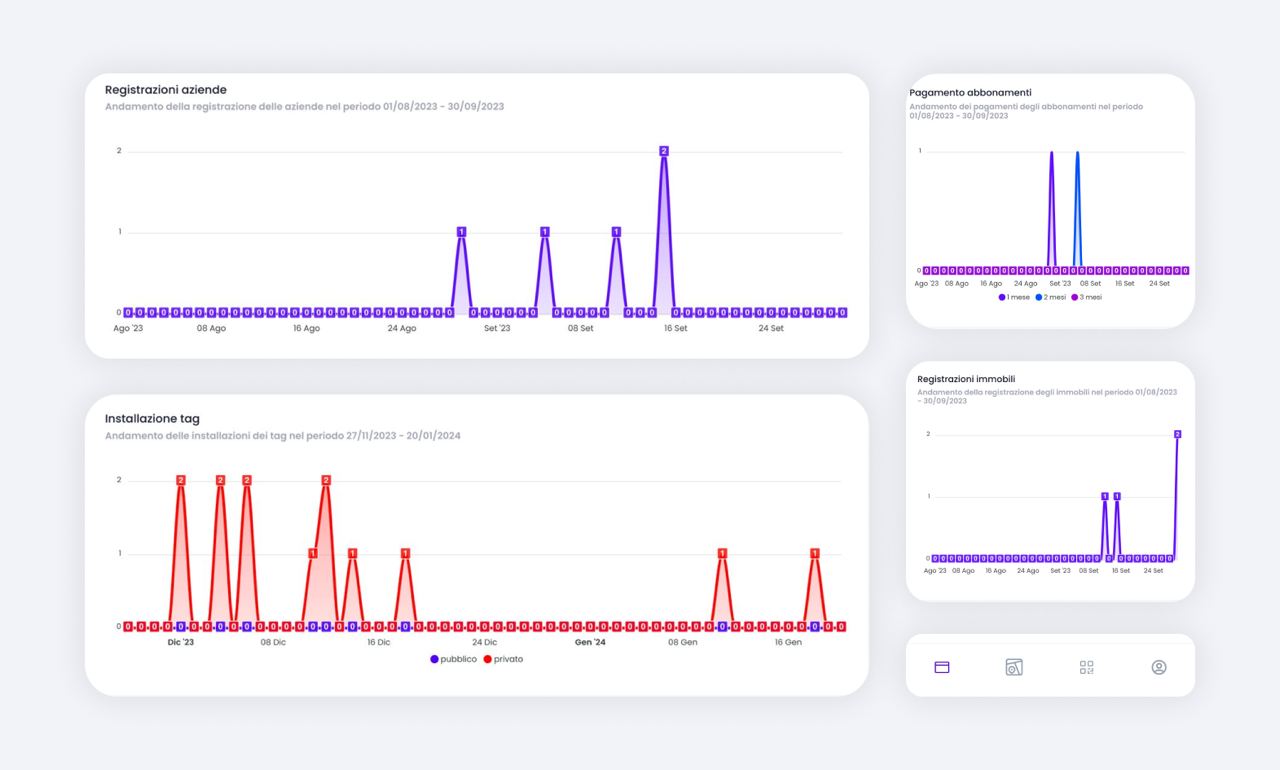Click the 'Installazione tag' chart title
Viewport: 1280px width, 770px height.
coord(152,418)
